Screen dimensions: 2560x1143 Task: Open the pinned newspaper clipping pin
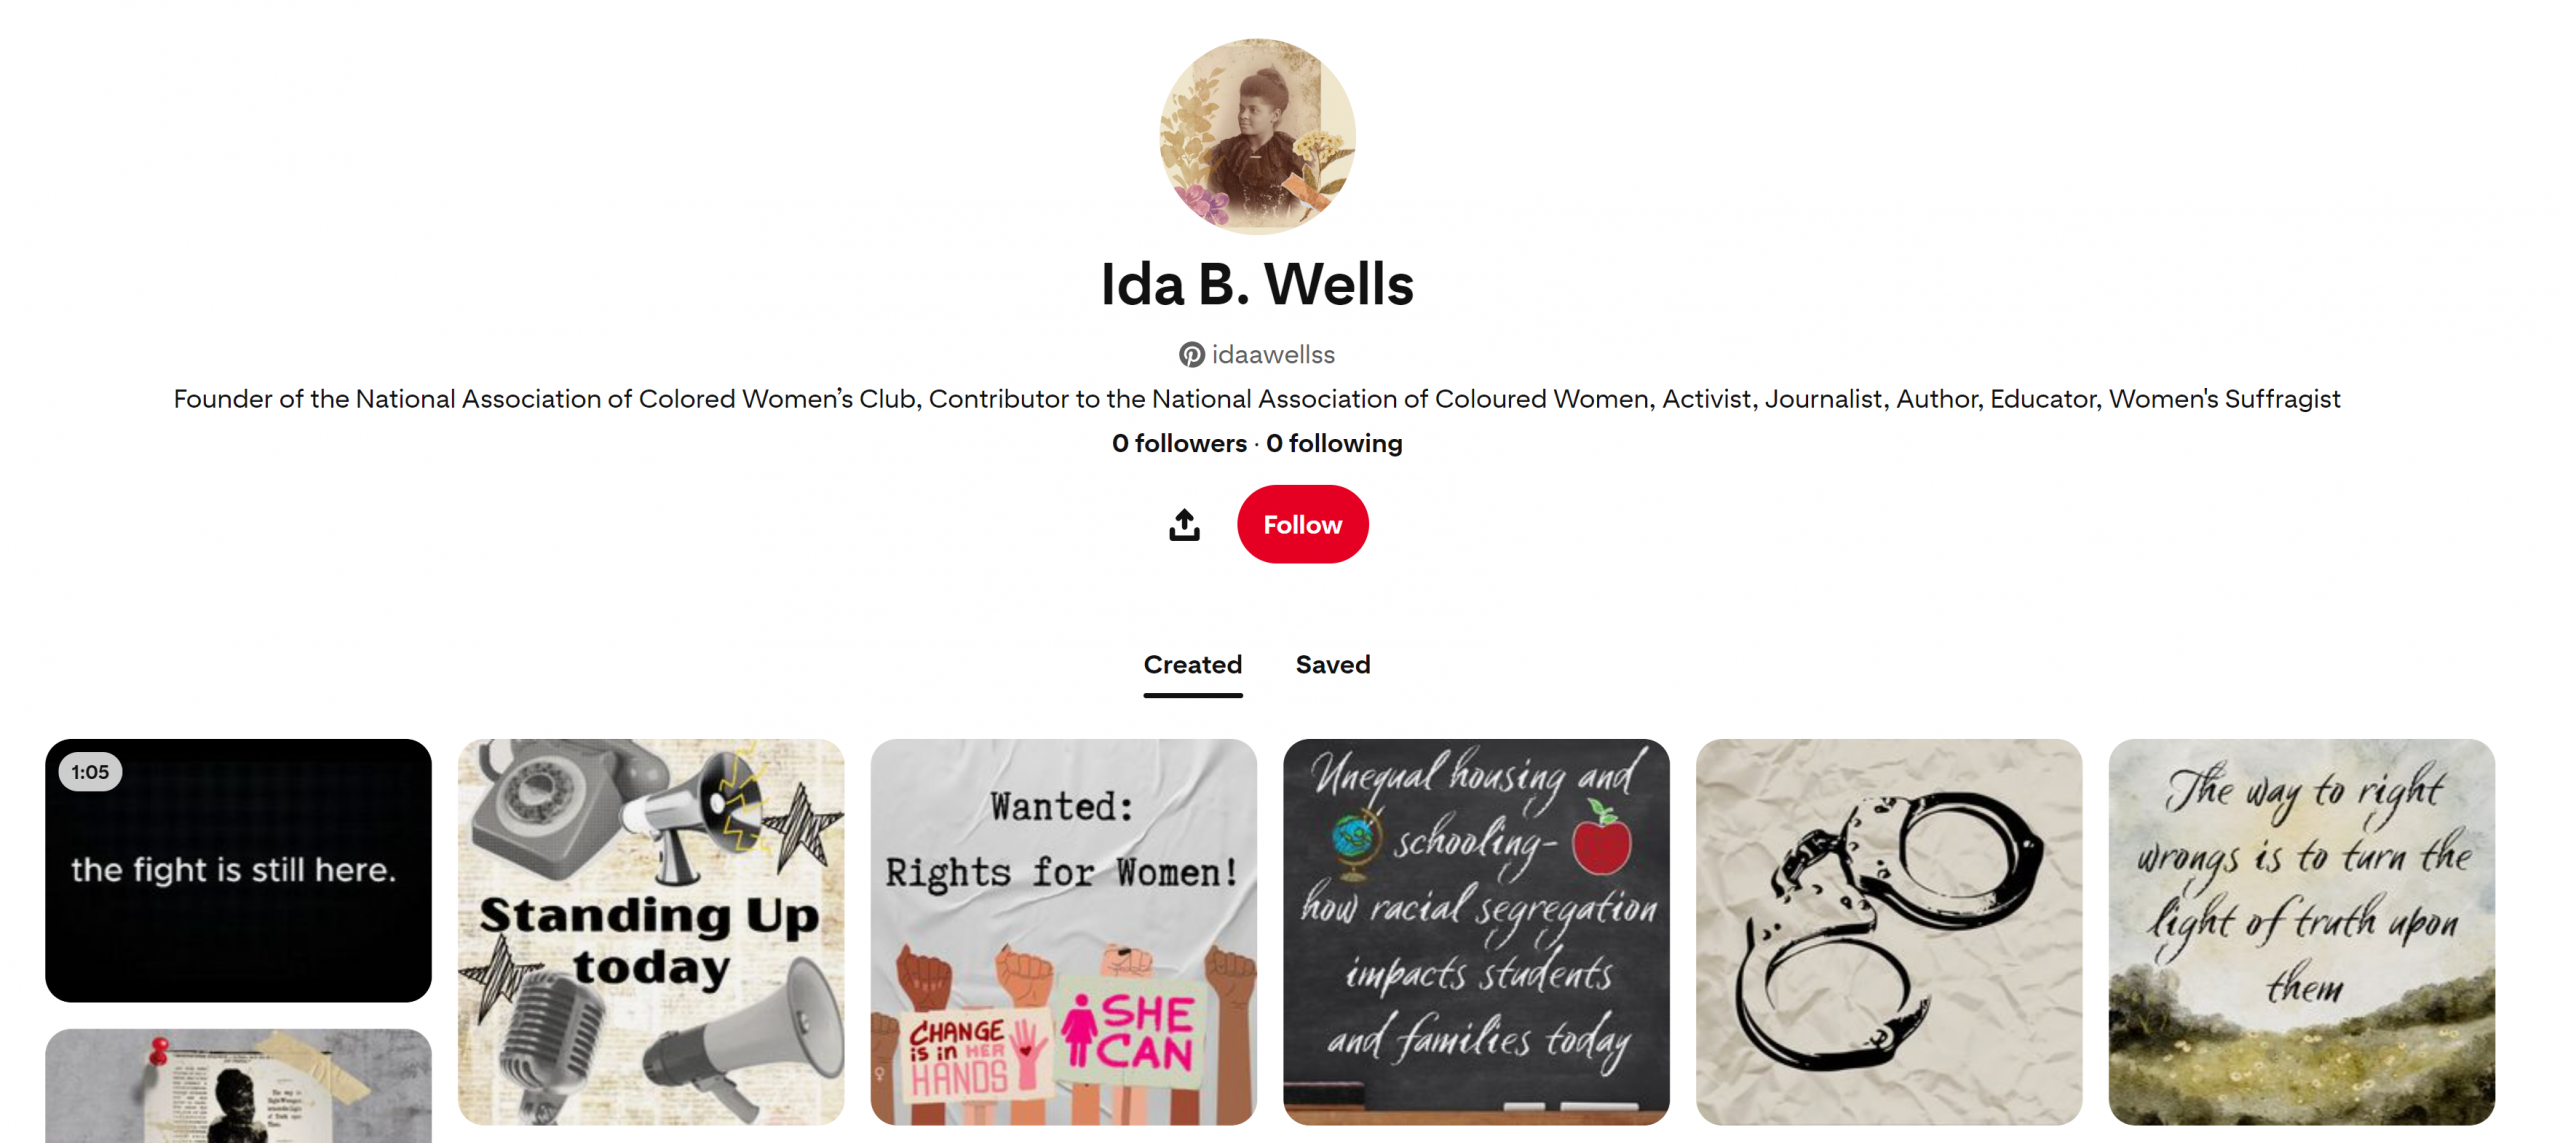coord(238,1086)
